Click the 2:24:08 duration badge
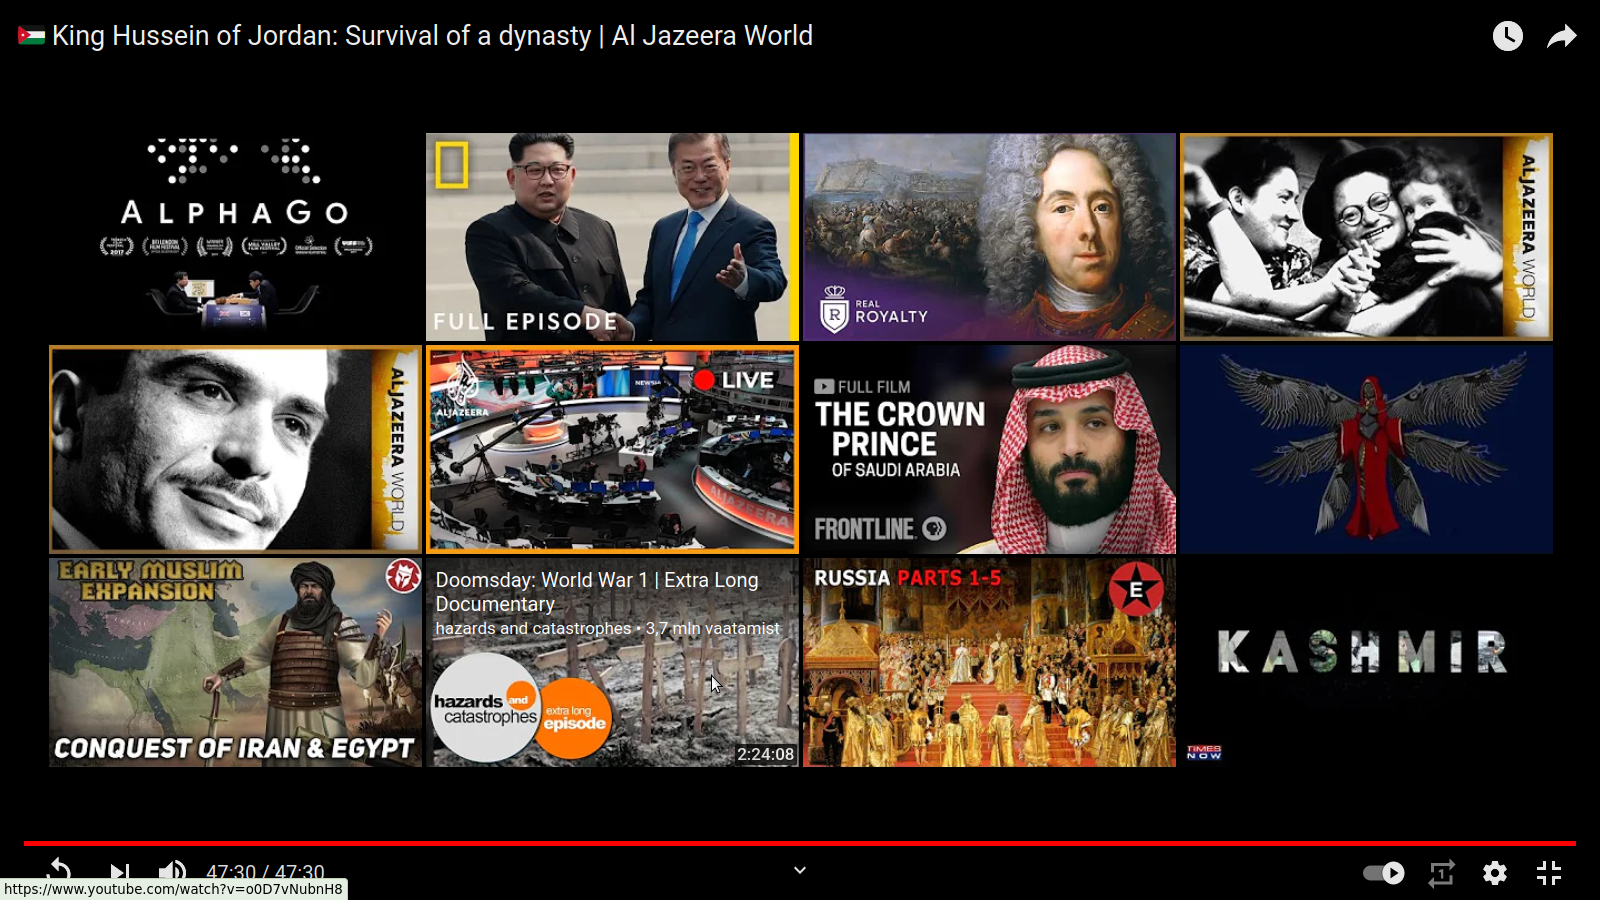The height and width of the screenshot is (900, 1600). (765, 754)
